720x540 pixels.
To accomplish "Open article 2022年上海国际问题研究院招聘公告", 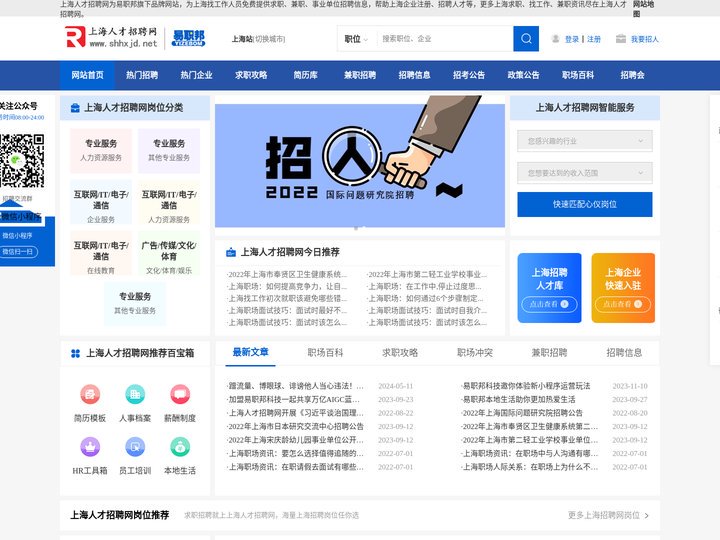I will [x=522, y=413].
